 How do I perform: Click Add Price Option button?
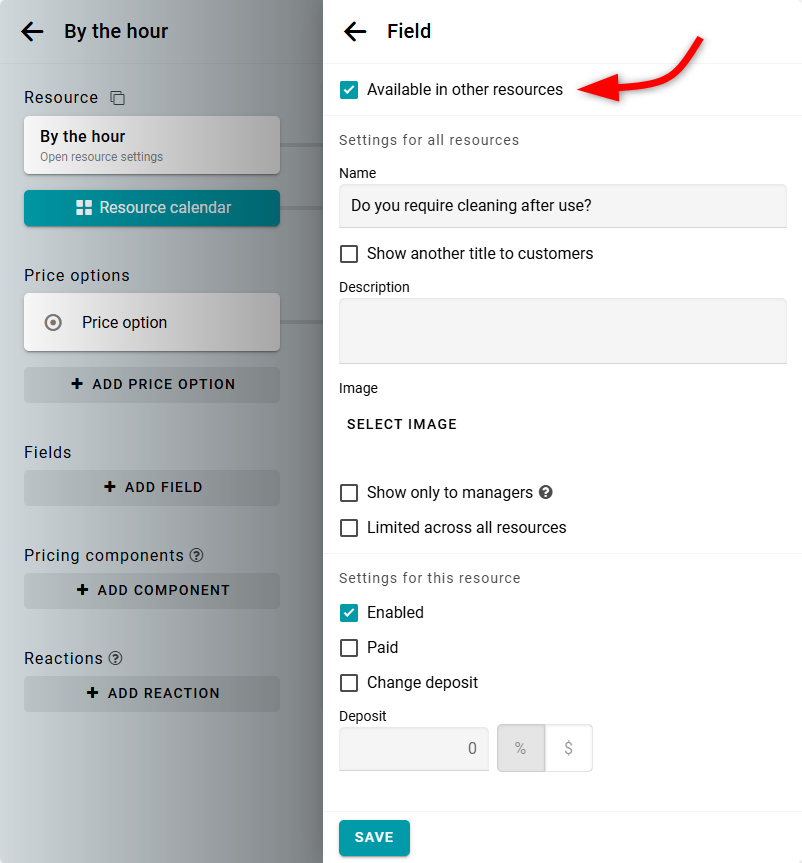(x=152, y=384)
